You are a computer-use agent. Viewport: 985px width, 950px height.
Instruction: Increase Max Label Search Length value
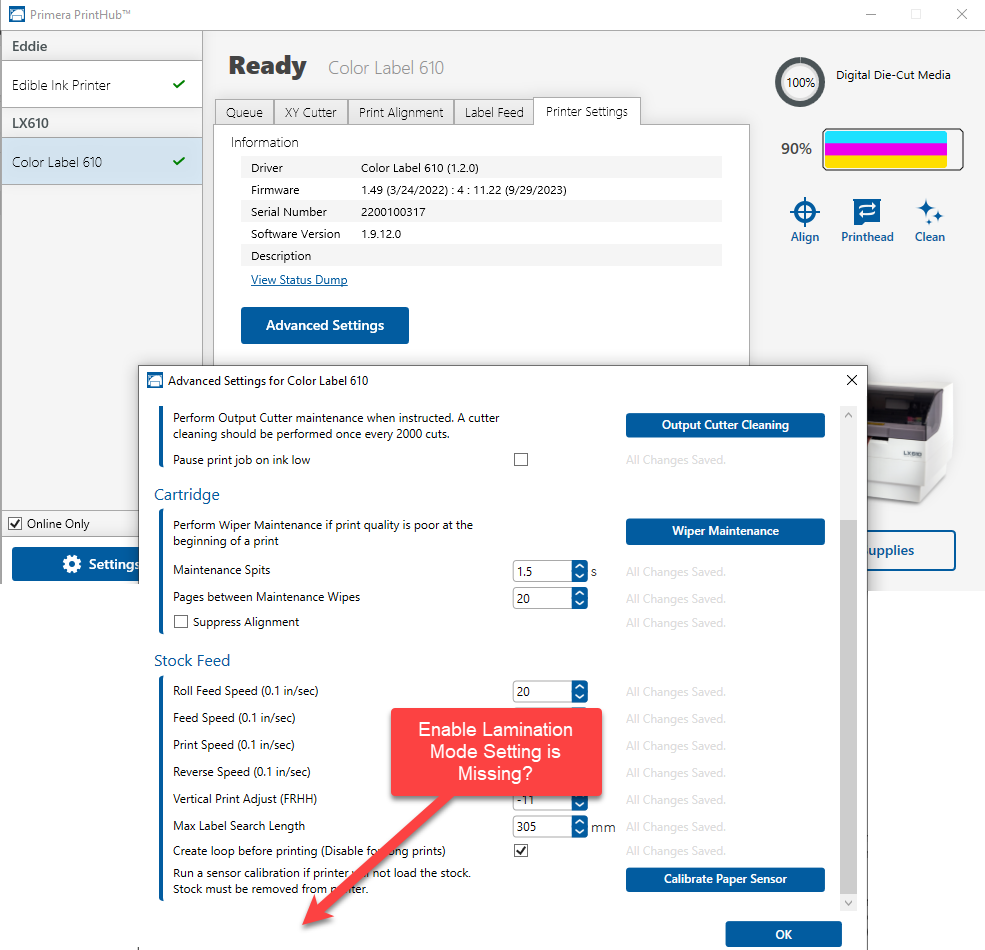point(579,821)
